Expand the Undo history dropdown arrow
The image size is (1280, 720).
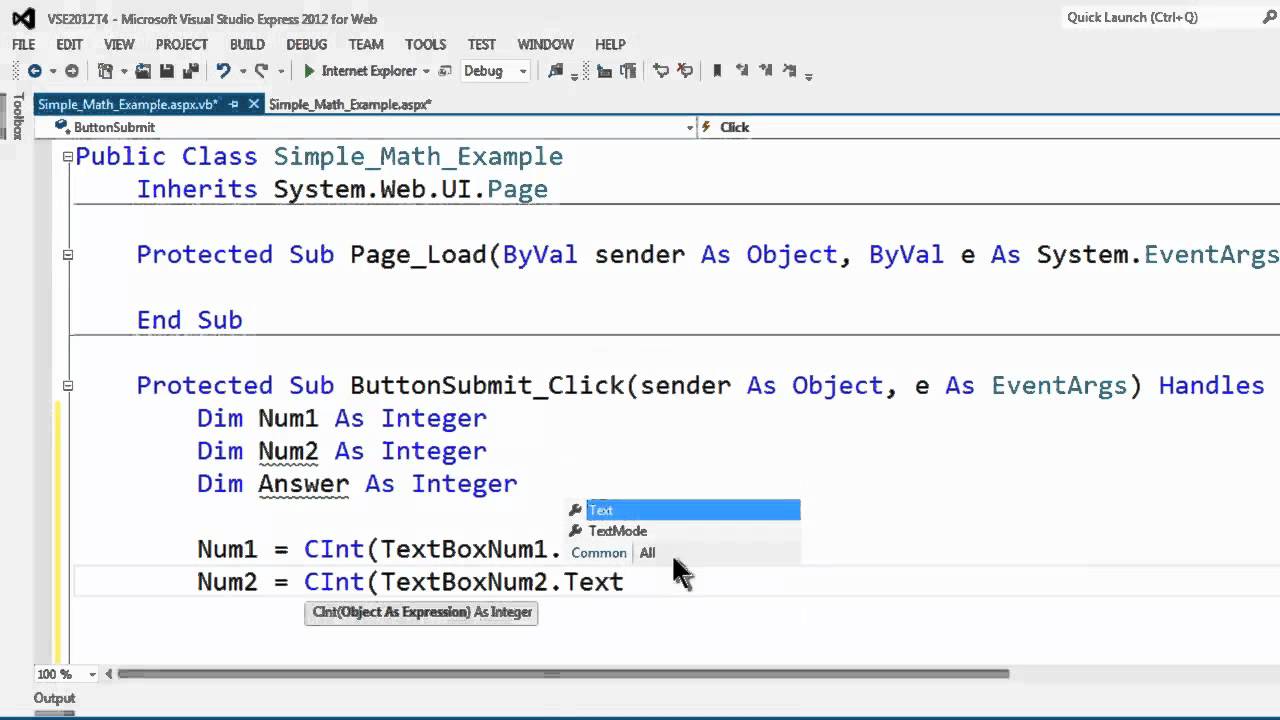[242, 71]
